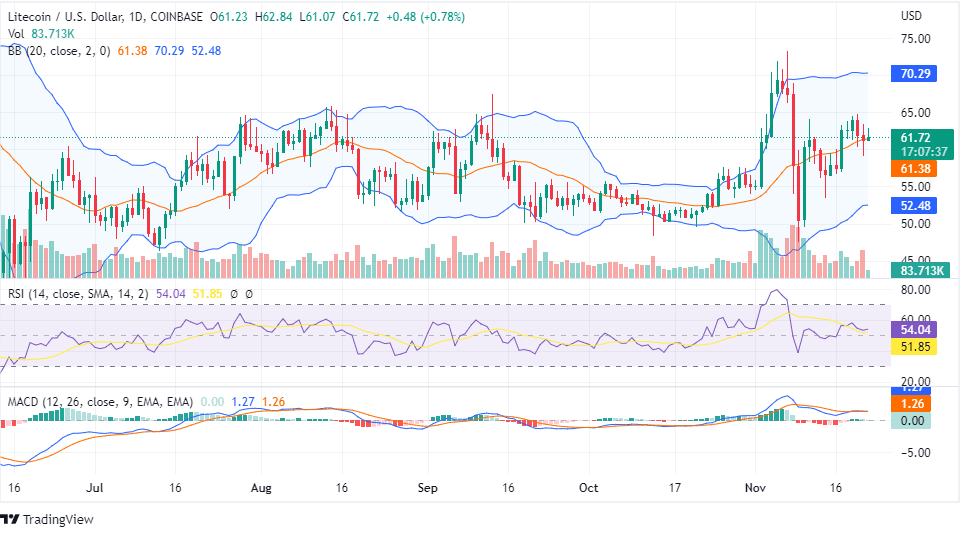Click the 20.00 RSI scale value
The image size is (969, 537).
[915, 382]
